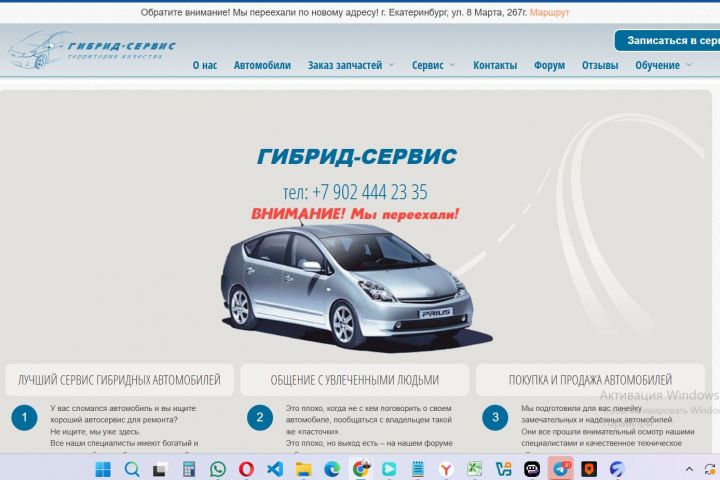720x480 pixels.
Task: Click the numbered circle 1 icon
Action: [24, 418]
